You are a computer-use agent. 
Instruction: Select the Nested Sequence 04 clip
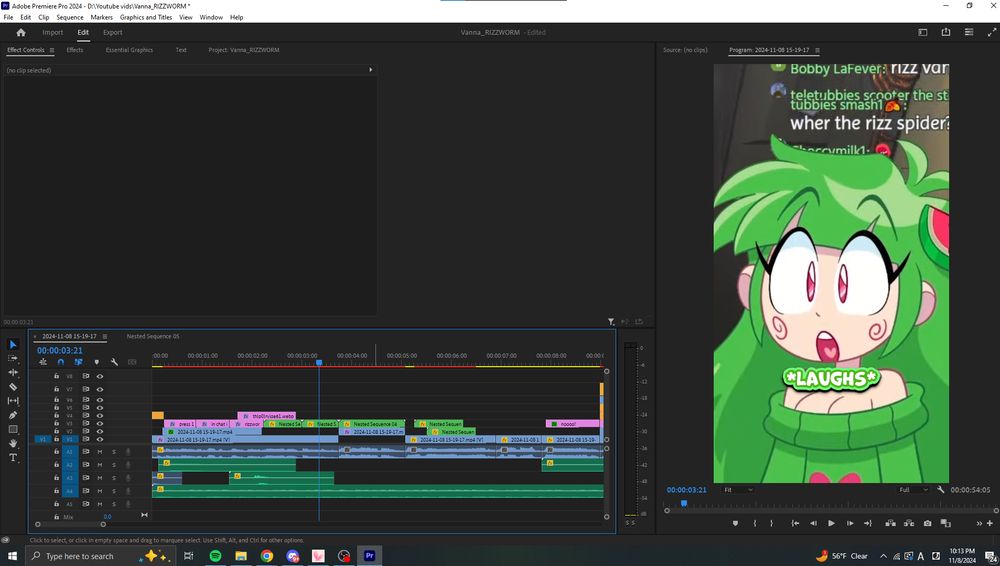pyautogui.click(x=372, y=424)
